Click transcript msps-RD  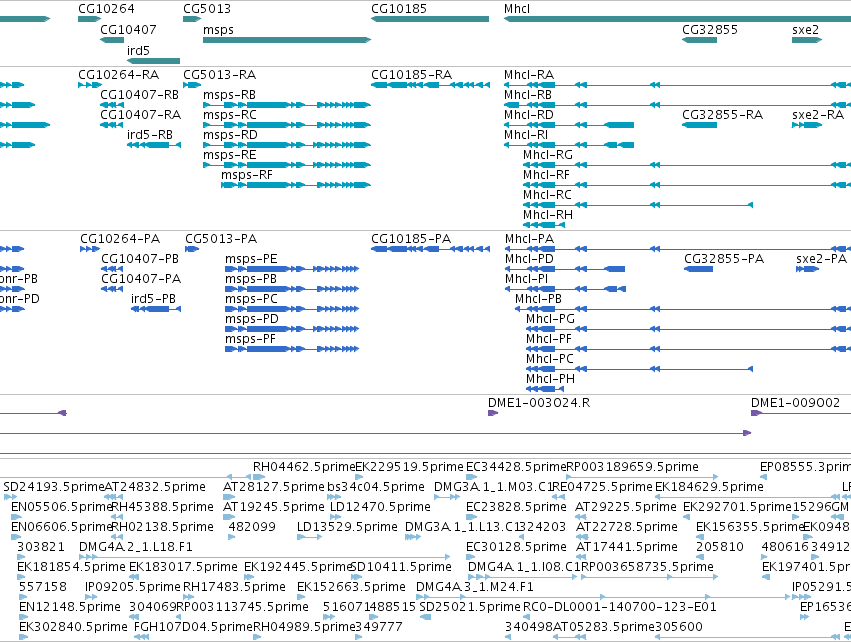287,145
